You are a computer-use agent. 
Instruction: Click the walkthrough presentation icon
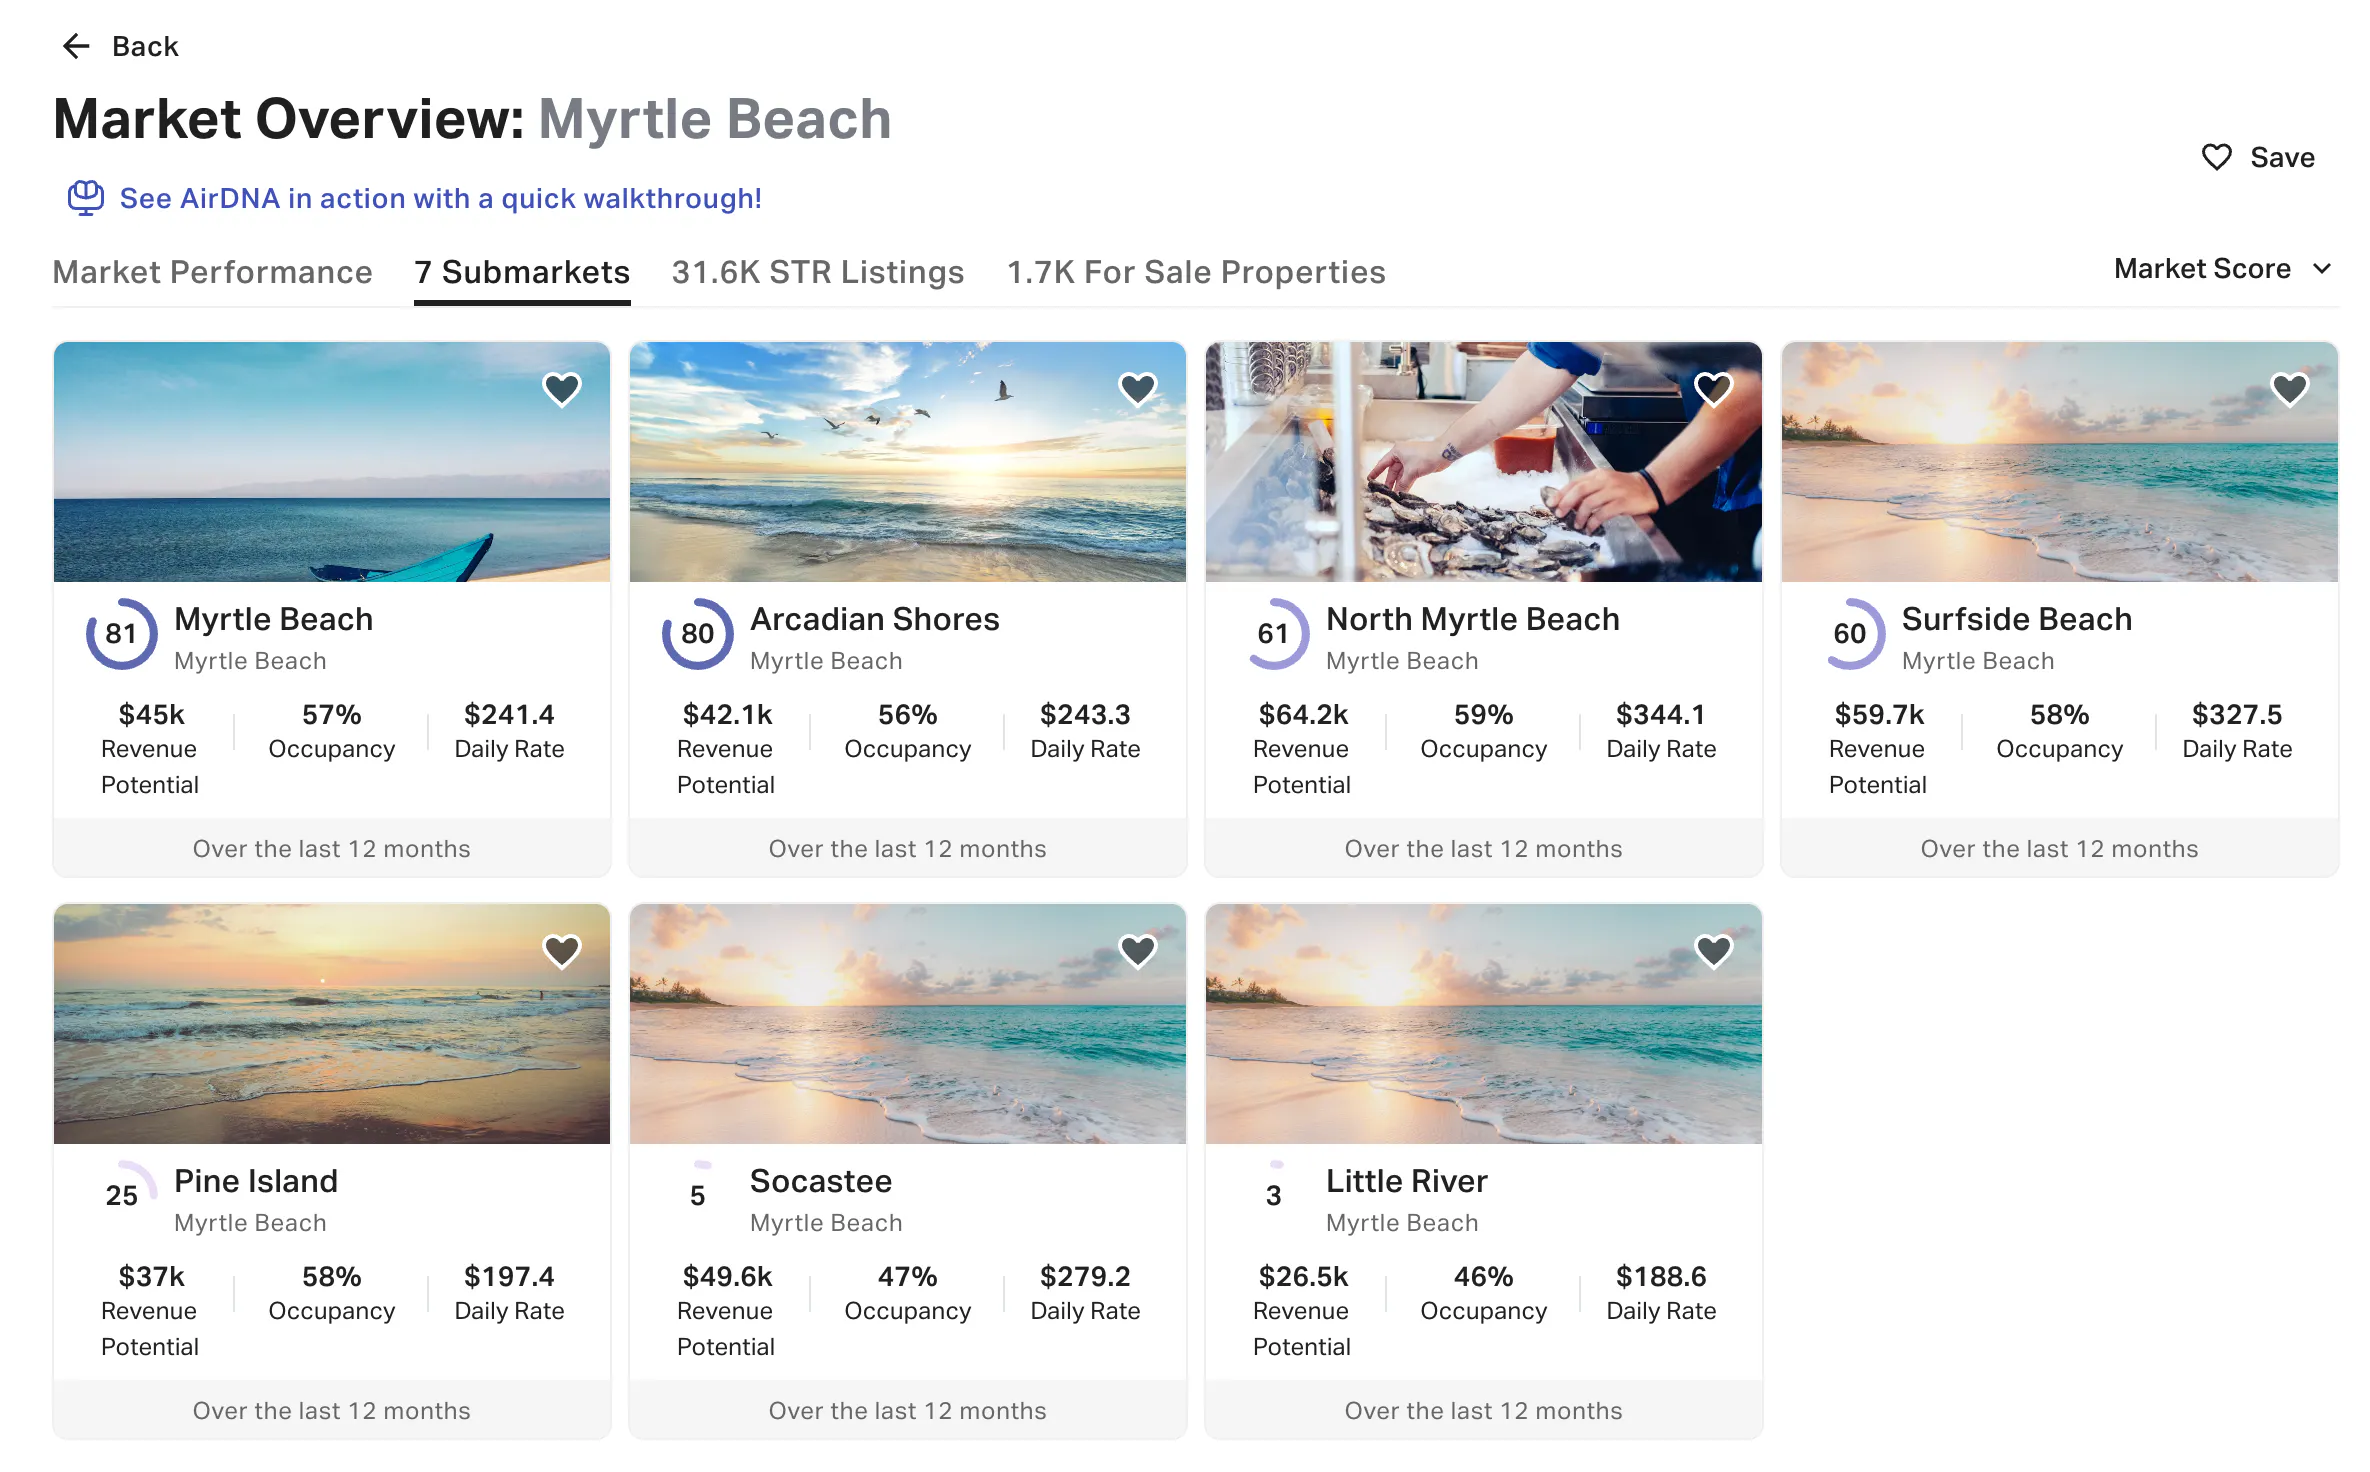tap(86, 198)
